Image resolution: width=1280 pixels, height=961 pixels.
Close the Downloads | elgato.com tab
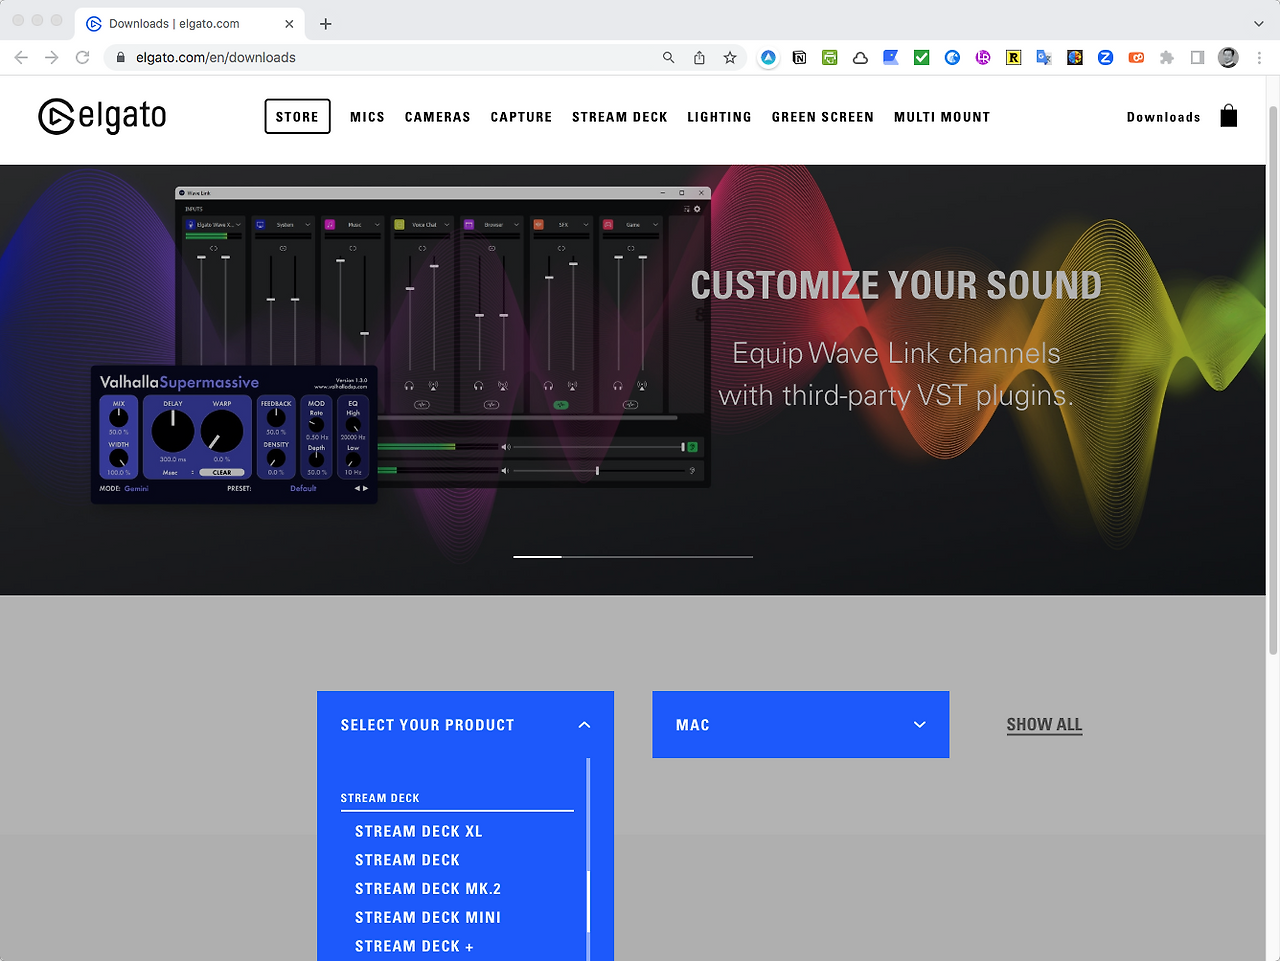[289, 24]
